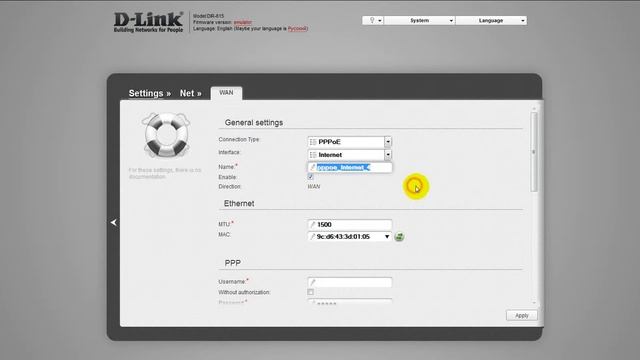Click the green MAC clone icon
The width and height of the screenshot is (640, 360).
pyautogui.click(x=399, y=236)
